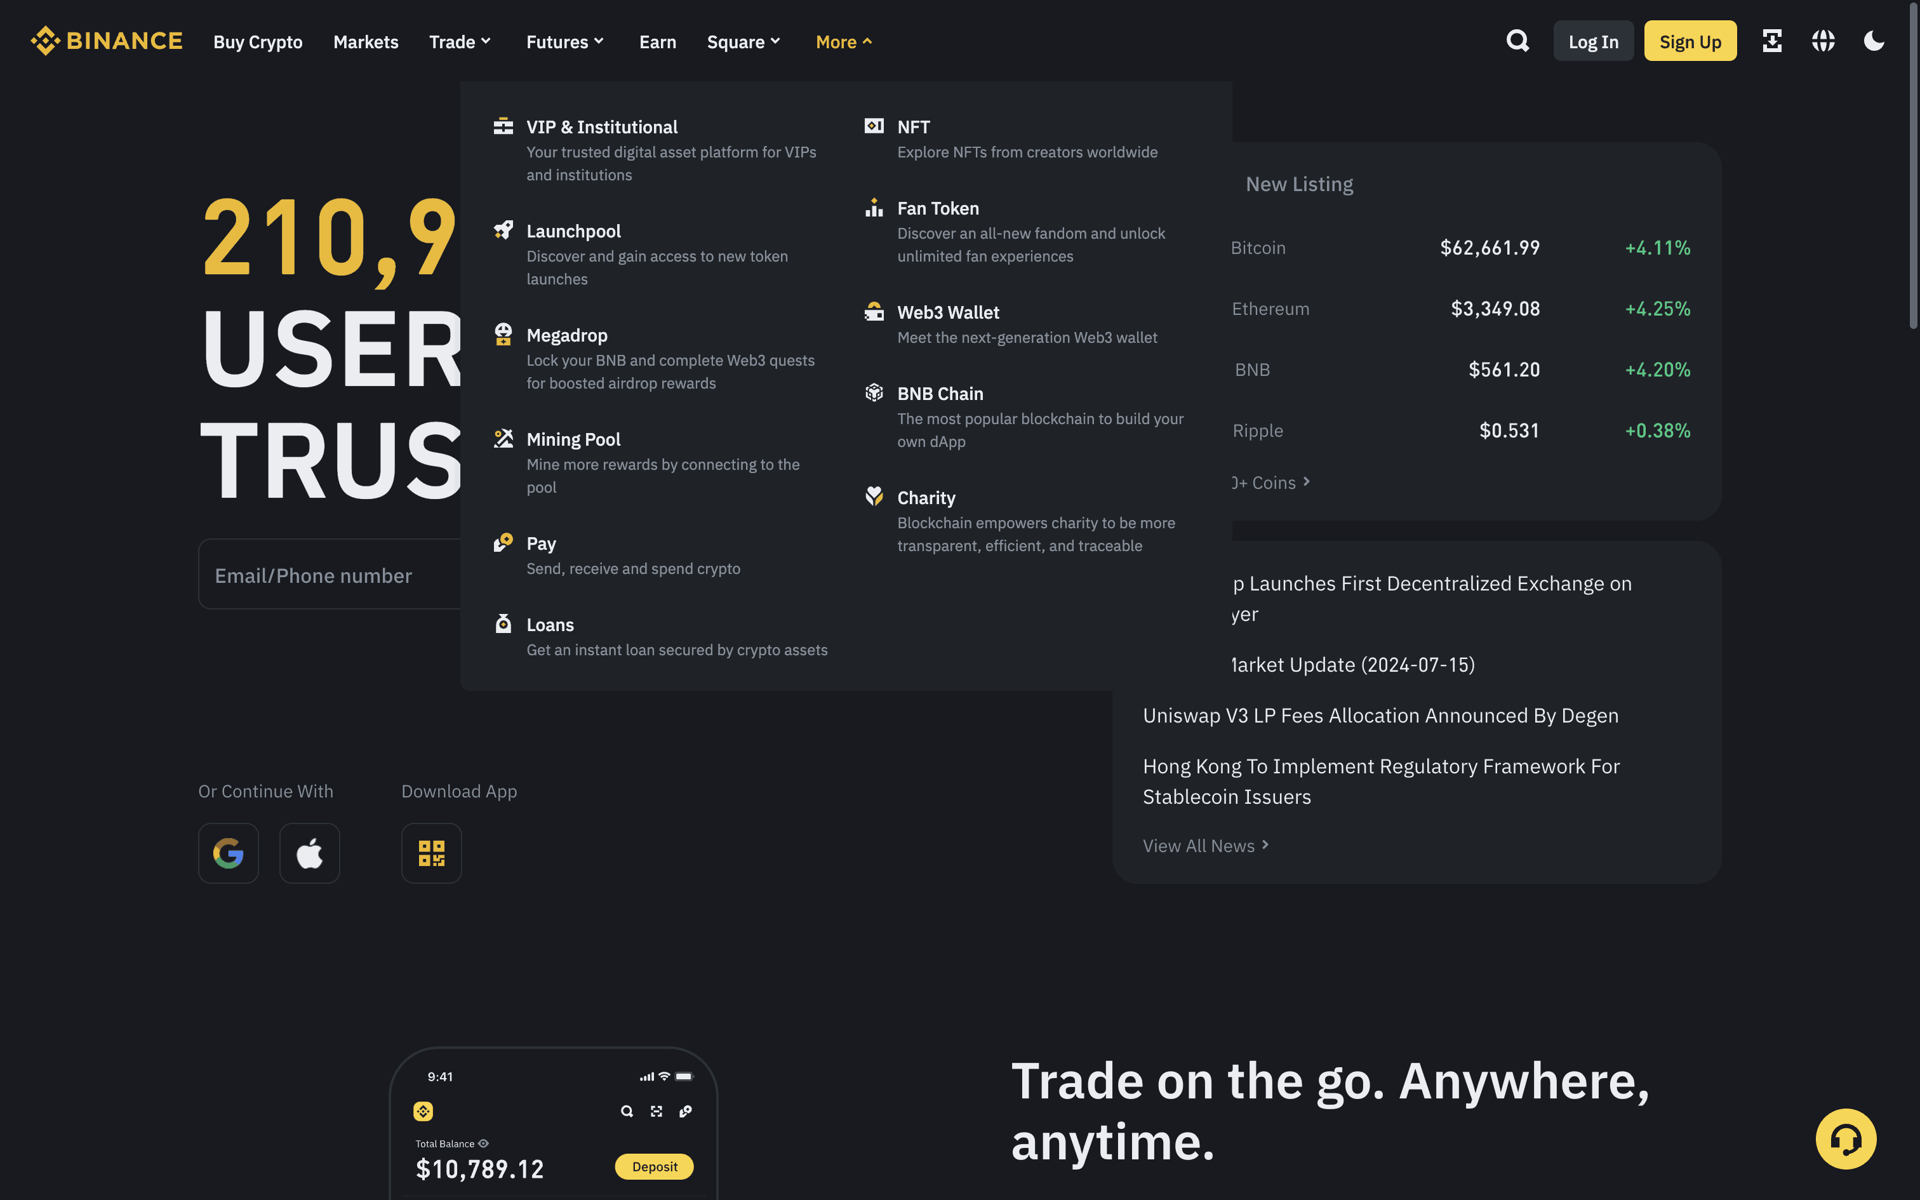Select the Ripple price row
Viewport: 1920px width, 1200px height.
[x=1460, y=430]
